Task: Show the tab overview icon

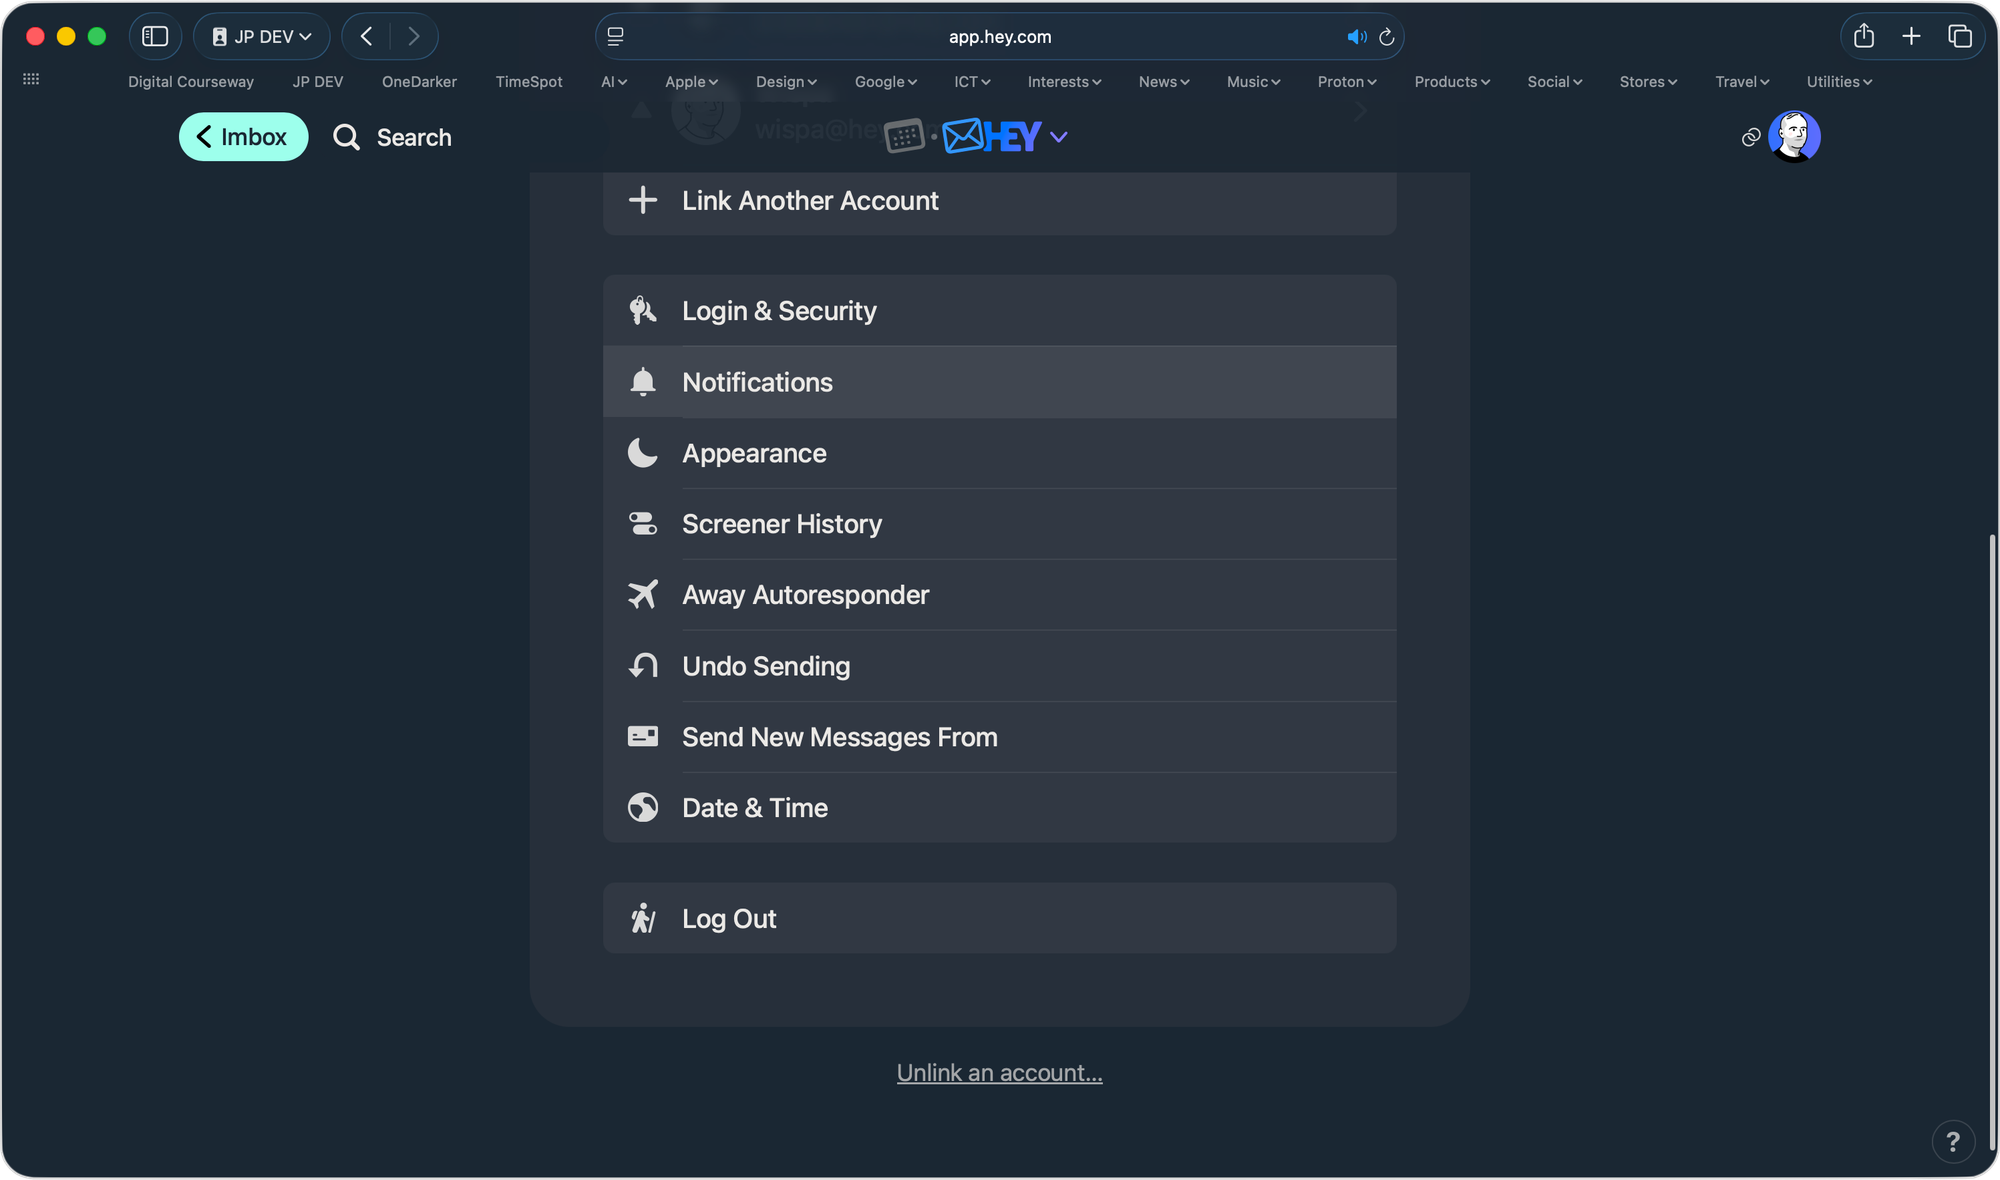Action: click(x=1960, y=36)
